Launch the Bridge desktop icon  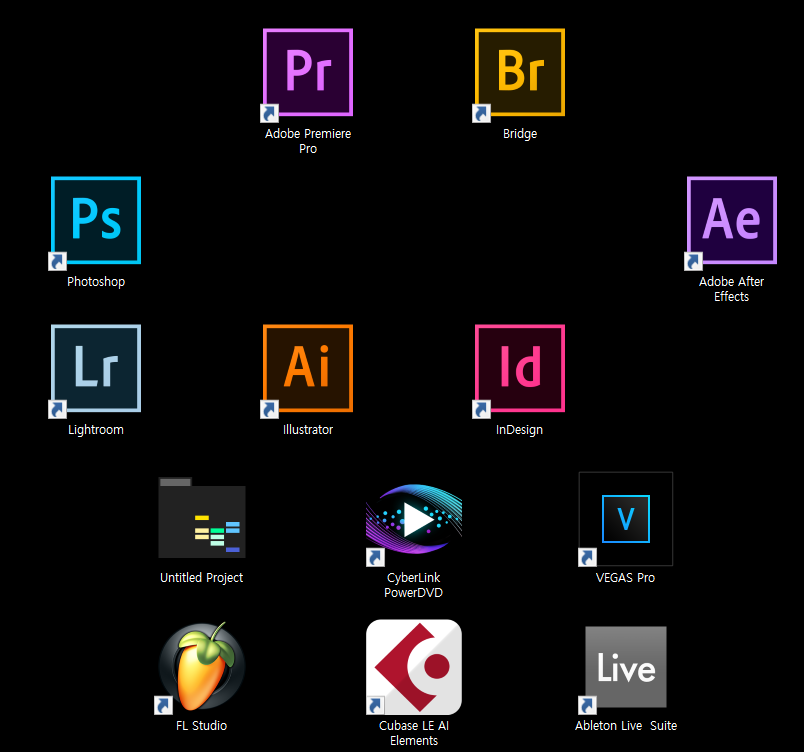(x=520, y=72)
